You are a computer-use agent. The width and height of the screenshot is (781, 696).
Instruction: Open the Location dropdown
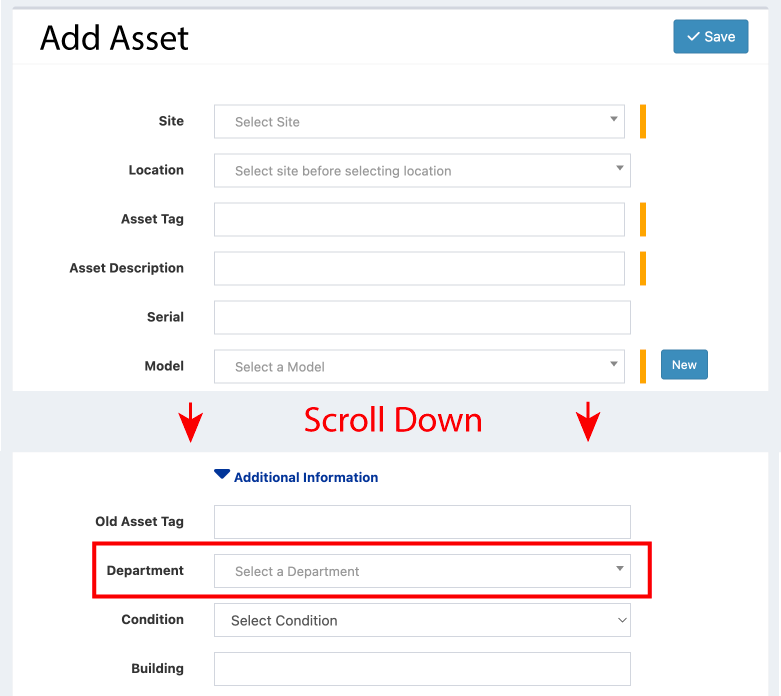point(421,171)
